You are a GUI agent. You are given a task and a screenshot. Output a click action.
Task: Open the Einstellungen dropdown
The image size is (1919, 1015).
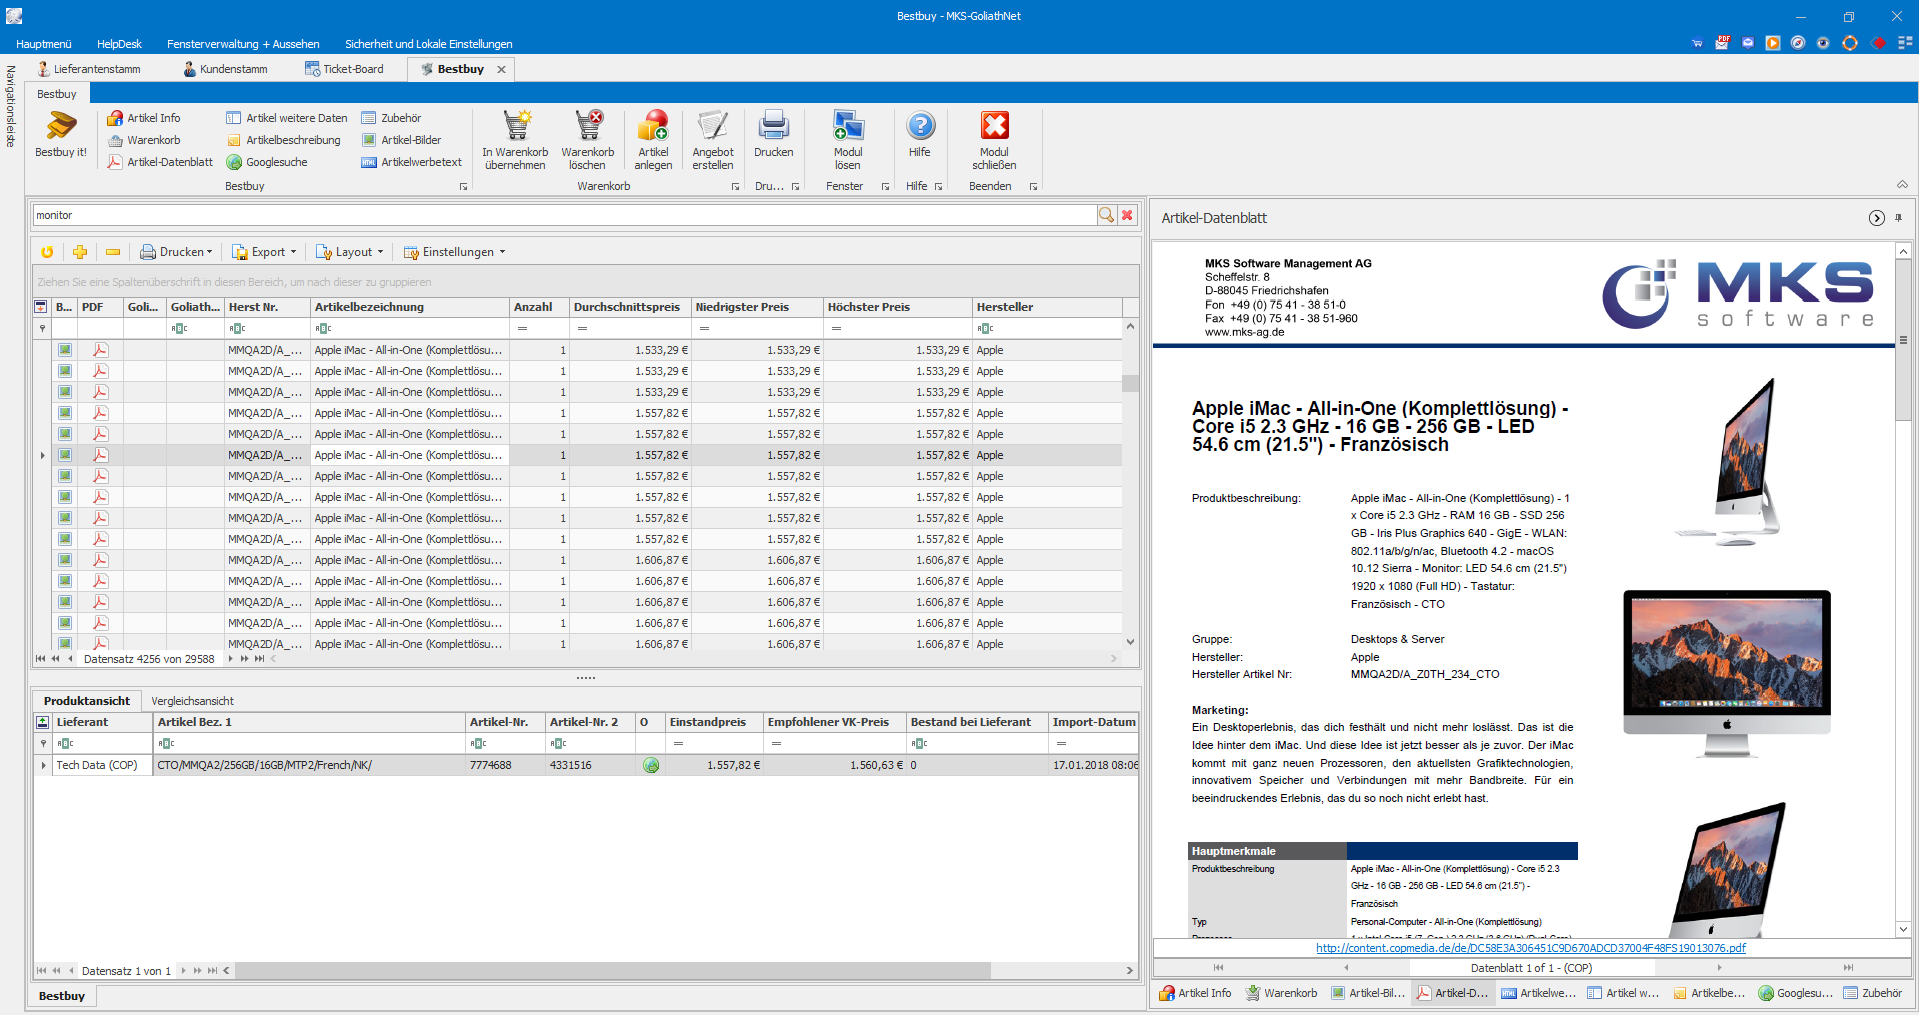point(454,252)
